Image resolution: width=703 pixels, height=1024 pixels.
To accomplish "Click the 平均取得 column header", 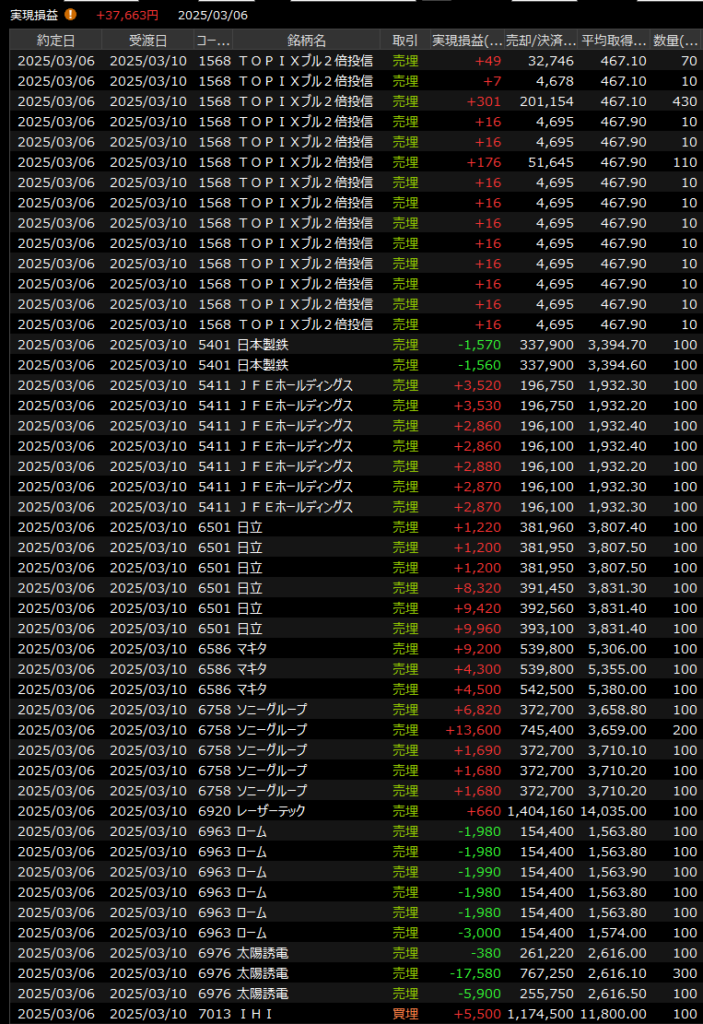I will click(614, 40).
